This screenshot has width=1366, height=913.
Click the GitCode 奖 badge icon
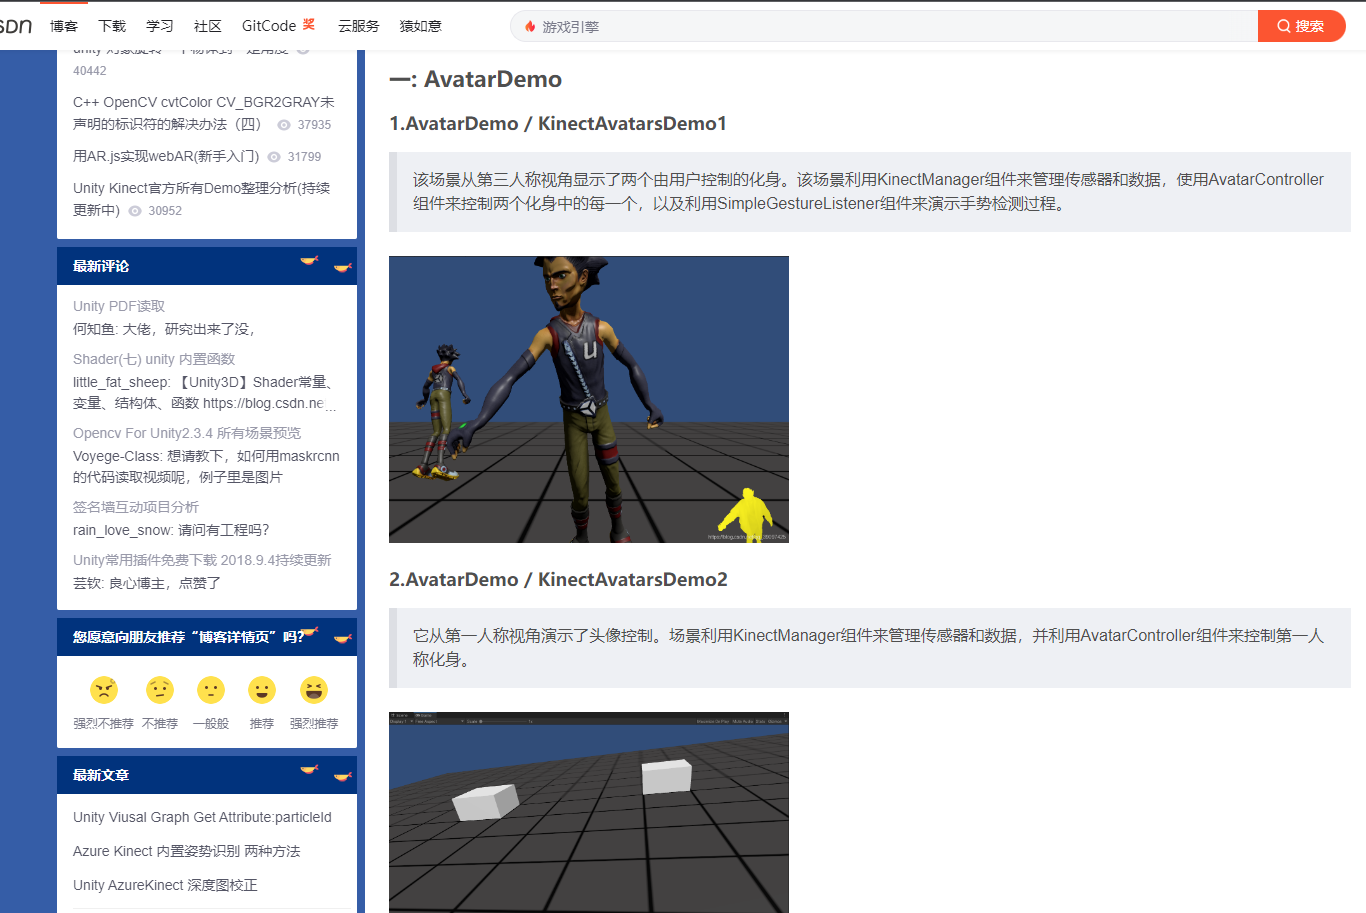(309, 24)
